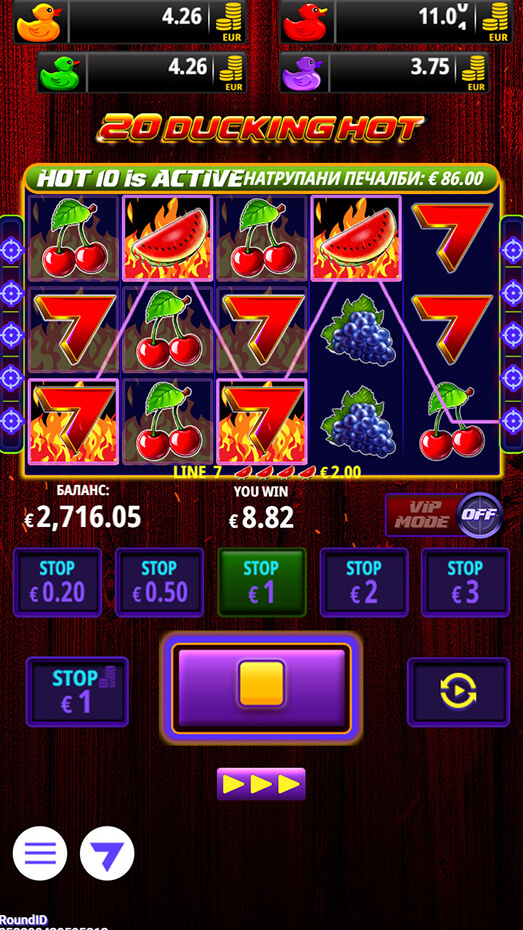This screenshot has width=523, height=930.
Task: Click the HOT 10 is ACTIVE banner
Action: [140, 178]
